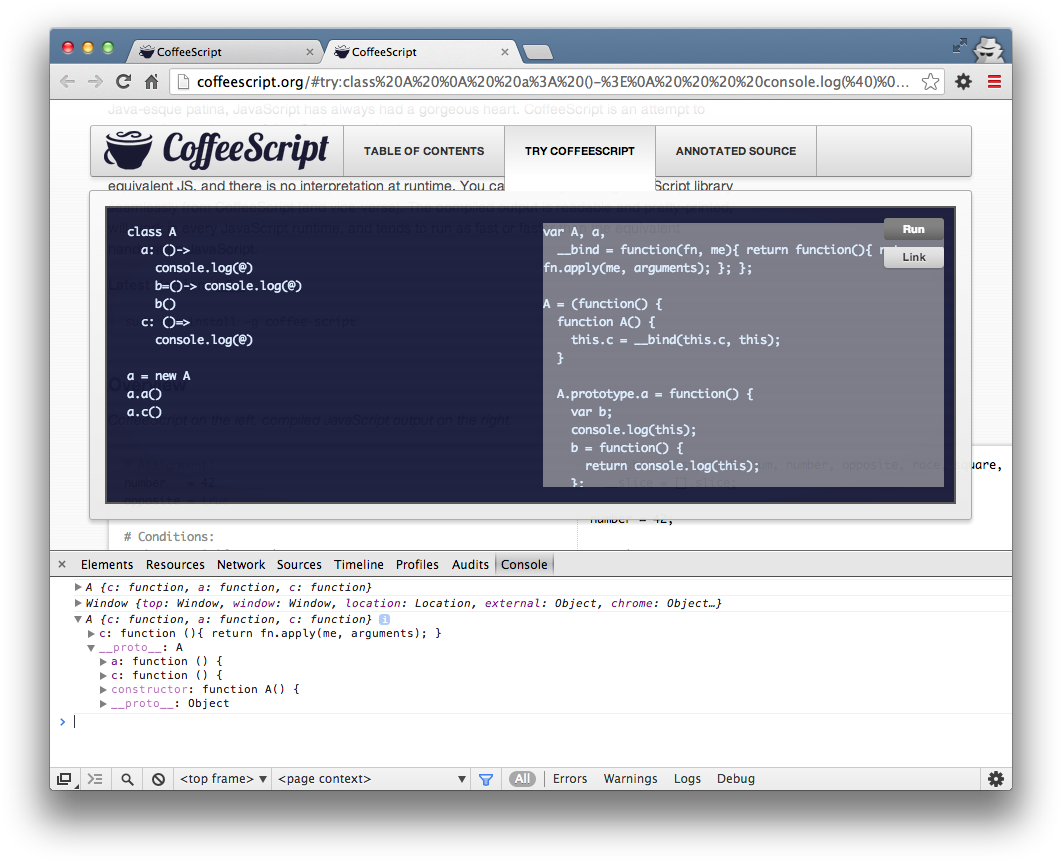Show All console messages

[x=522, y=779]
